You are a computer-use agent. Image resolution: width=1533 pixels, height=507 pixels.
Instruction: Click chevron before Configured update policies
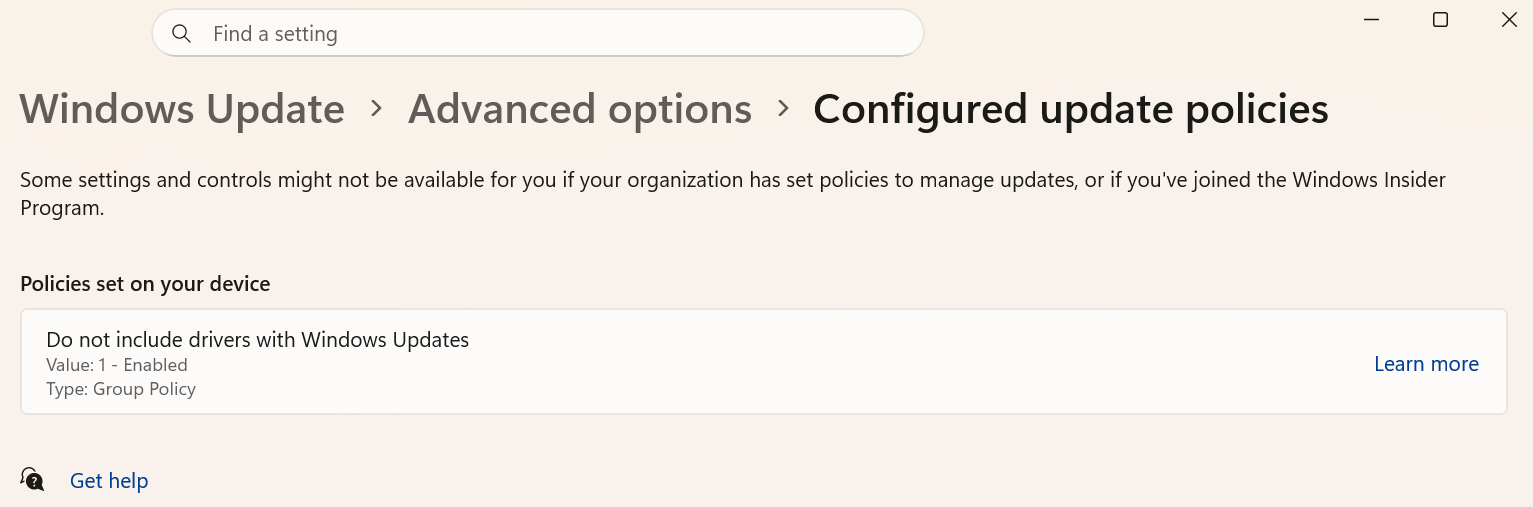point(784,108)
